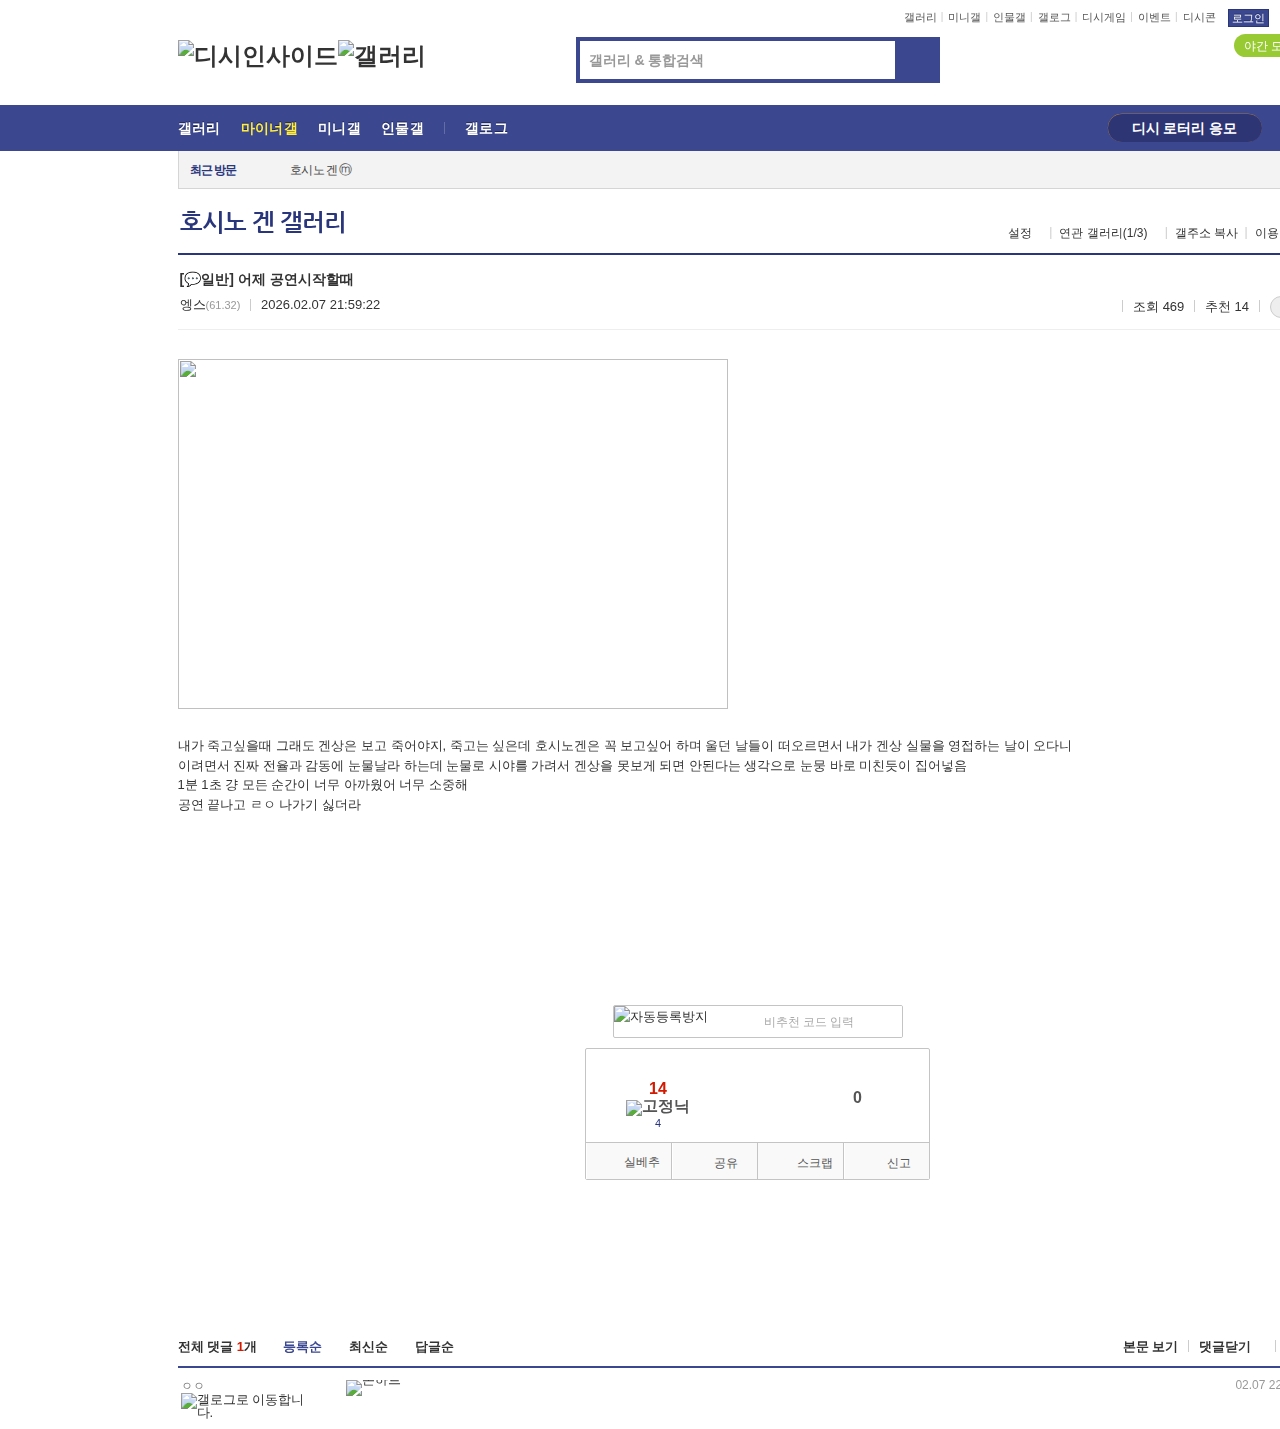Open the 이벤트 header link
1280x1429 pixels.
[x=1154, y=18]
